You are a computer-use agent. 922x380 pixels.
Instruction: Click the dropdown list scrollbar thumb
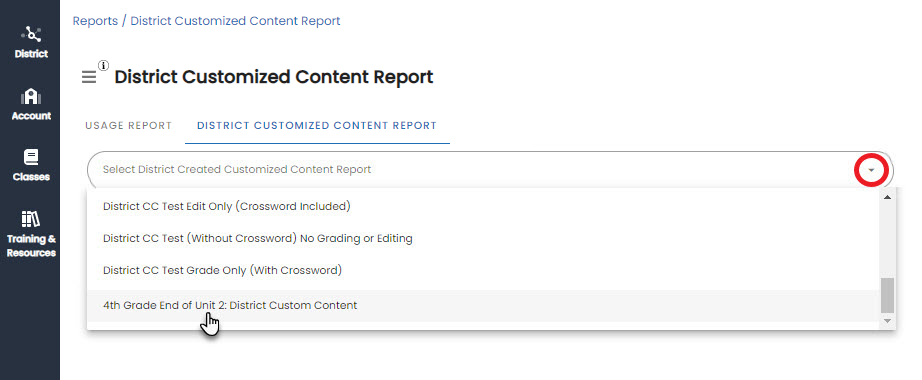coord(887,295)
